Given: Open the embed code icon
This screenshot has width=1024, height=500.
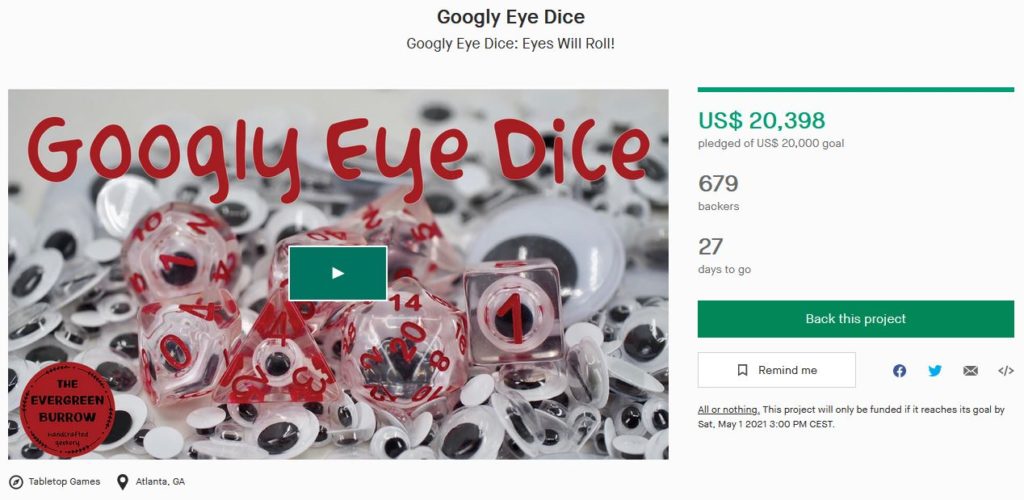Looking at the screenshot, I should (1006, 371).
